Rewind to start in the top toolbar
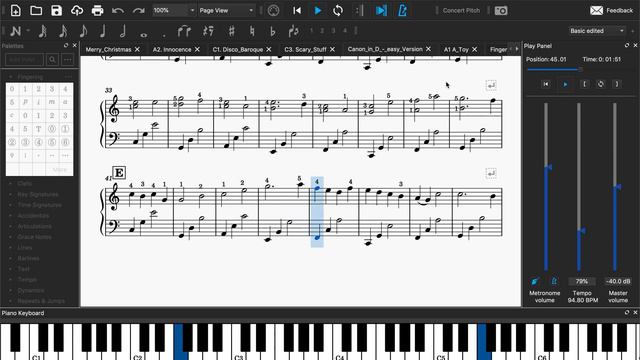The image size is (640, 360). 297,10
